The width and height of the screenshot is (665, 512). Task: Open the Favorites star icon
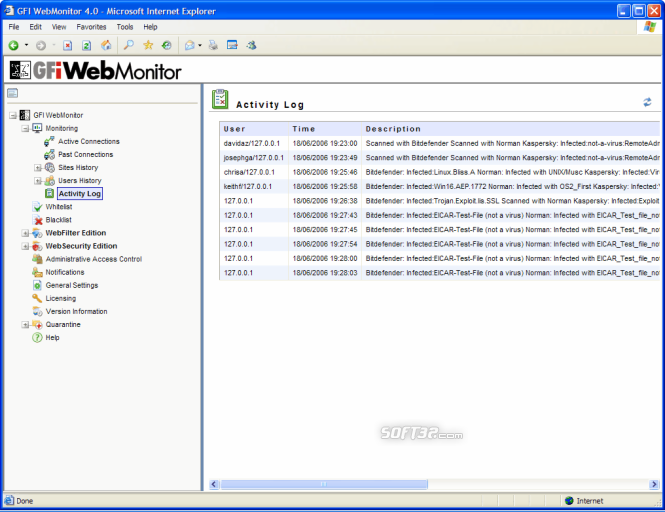pos(148,45)
